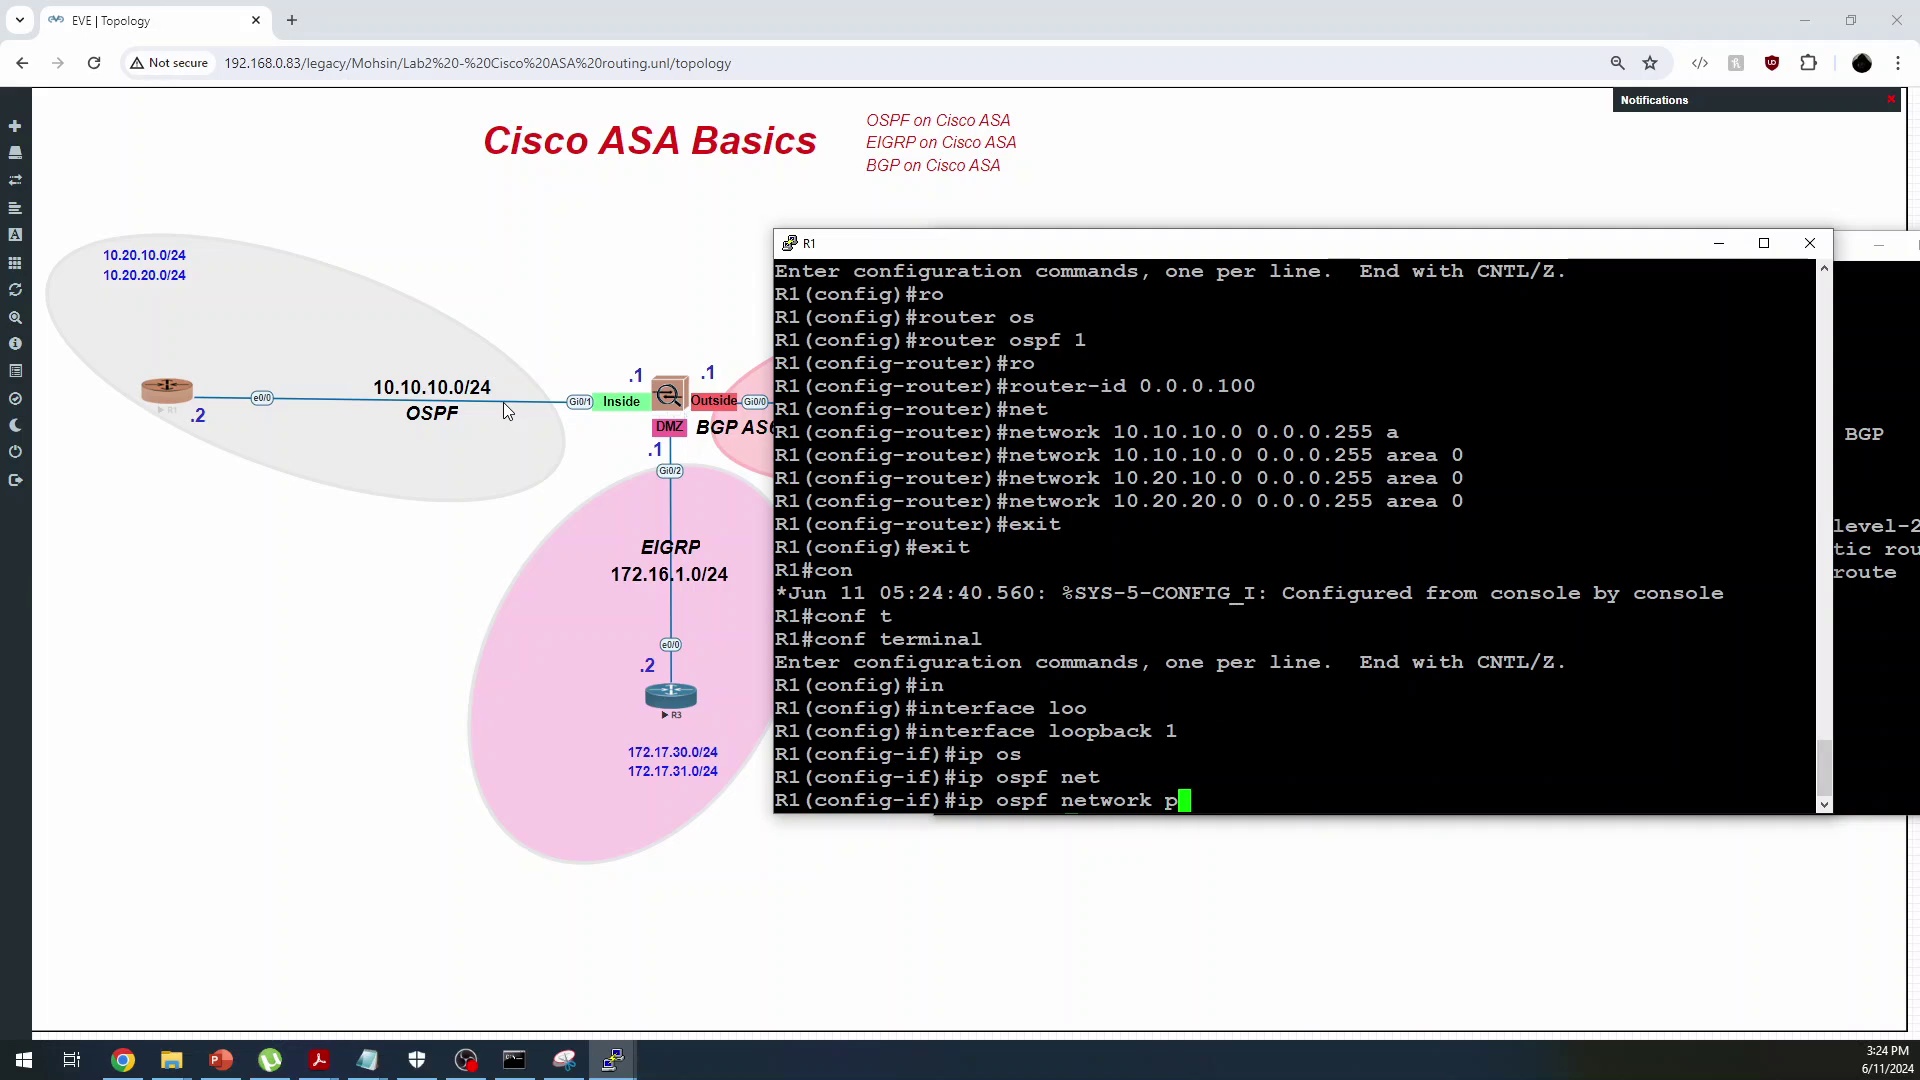Click e0/0 interface tag above R3
The width and height of the screenshot is (1920, 1080).
point(670,645)
